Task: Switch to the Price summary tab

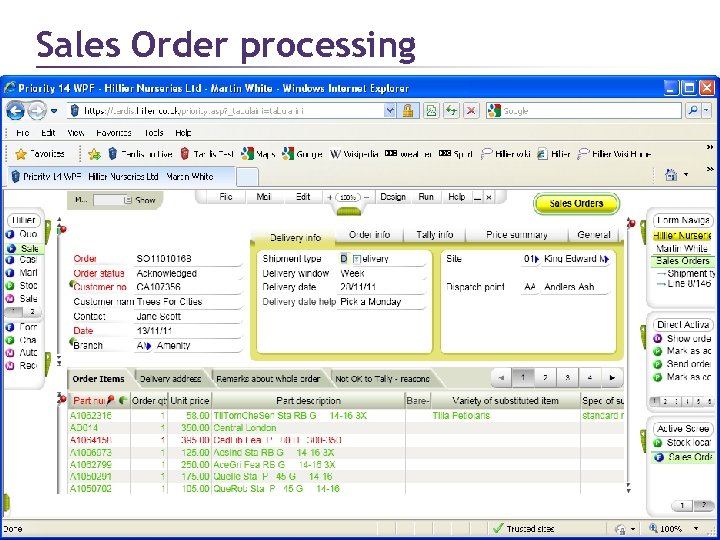Action: tap(517, 235)
